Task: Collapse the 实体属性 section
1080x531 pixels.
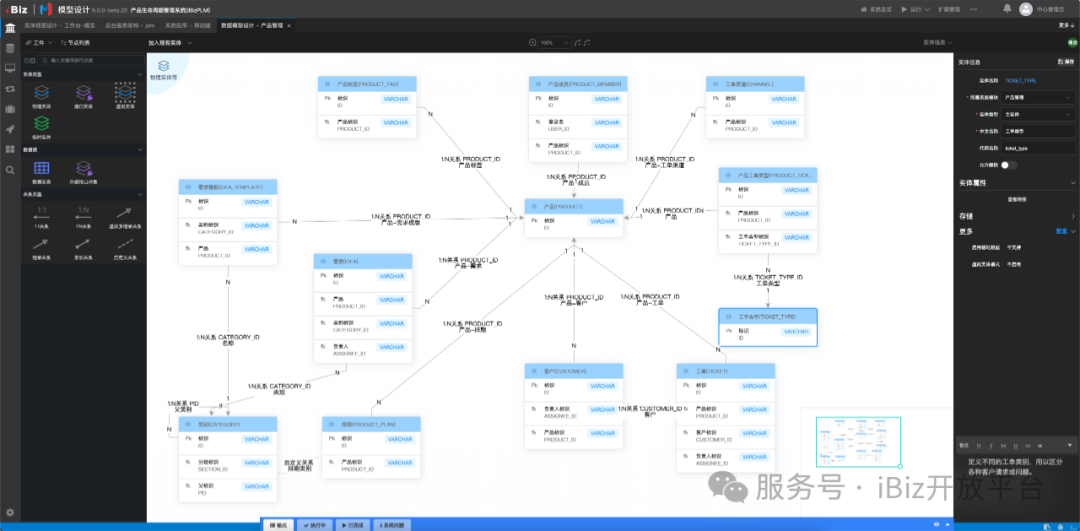Action: pyautogui.click(x=1072, y=183)
